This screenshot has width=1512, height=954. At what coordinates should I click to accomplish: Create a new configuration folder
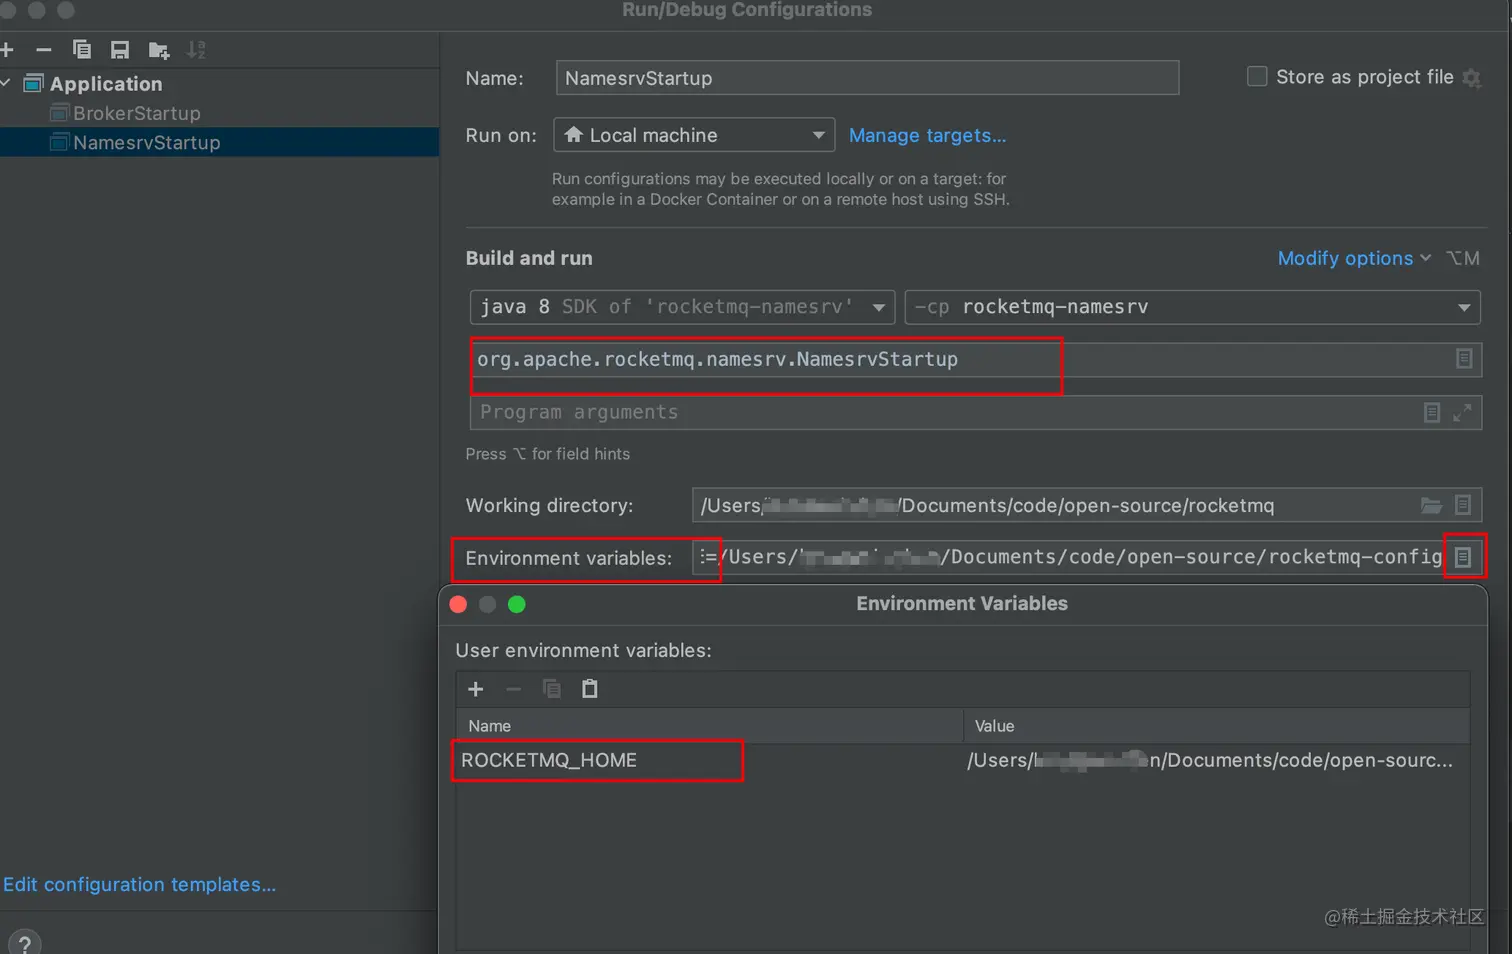pyautogui.click(x=159, y=50)
